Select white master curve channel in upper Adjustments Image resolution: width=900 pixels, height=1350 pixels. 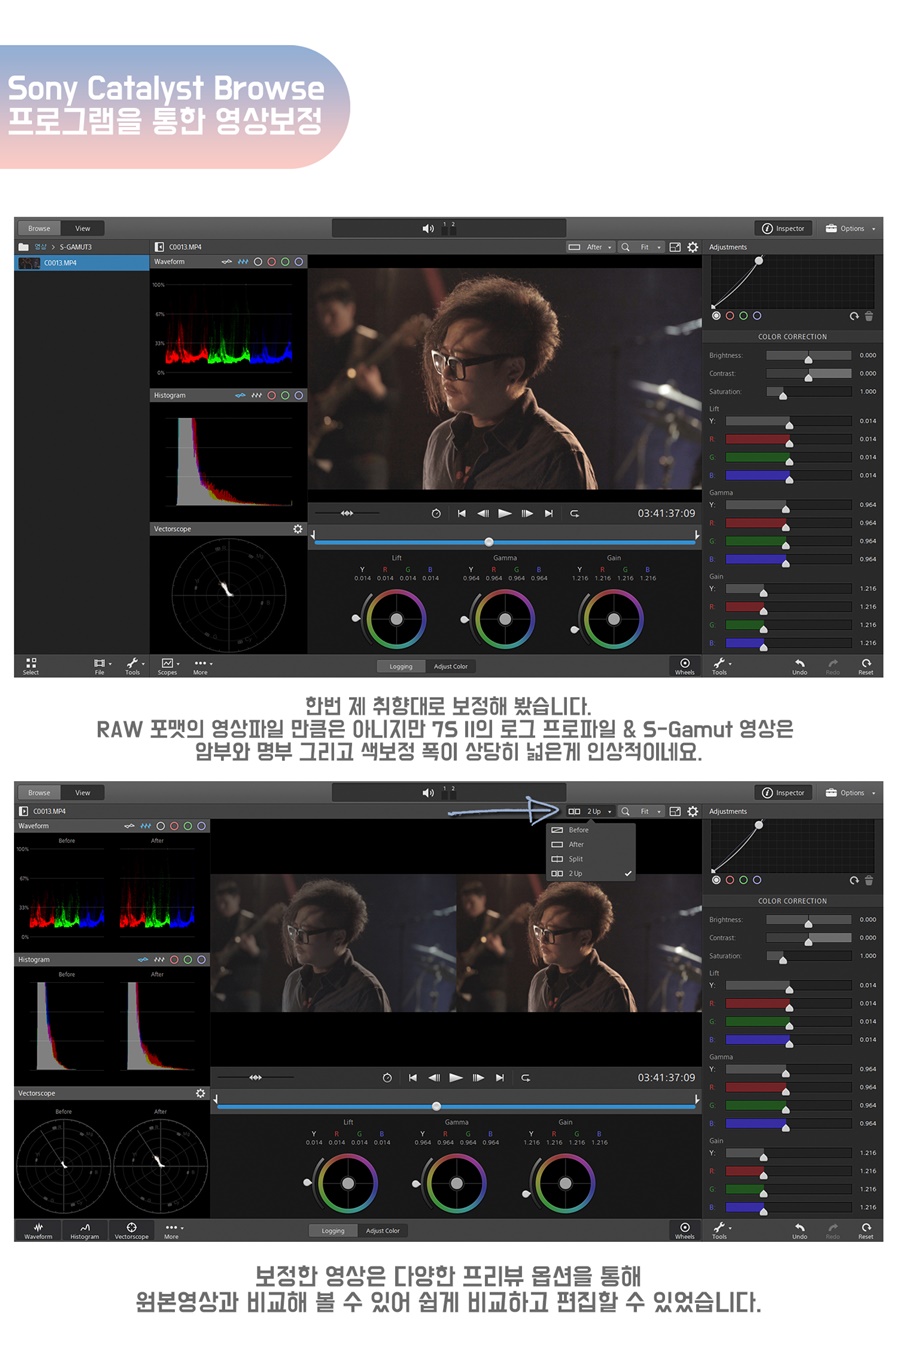[716, 316]
